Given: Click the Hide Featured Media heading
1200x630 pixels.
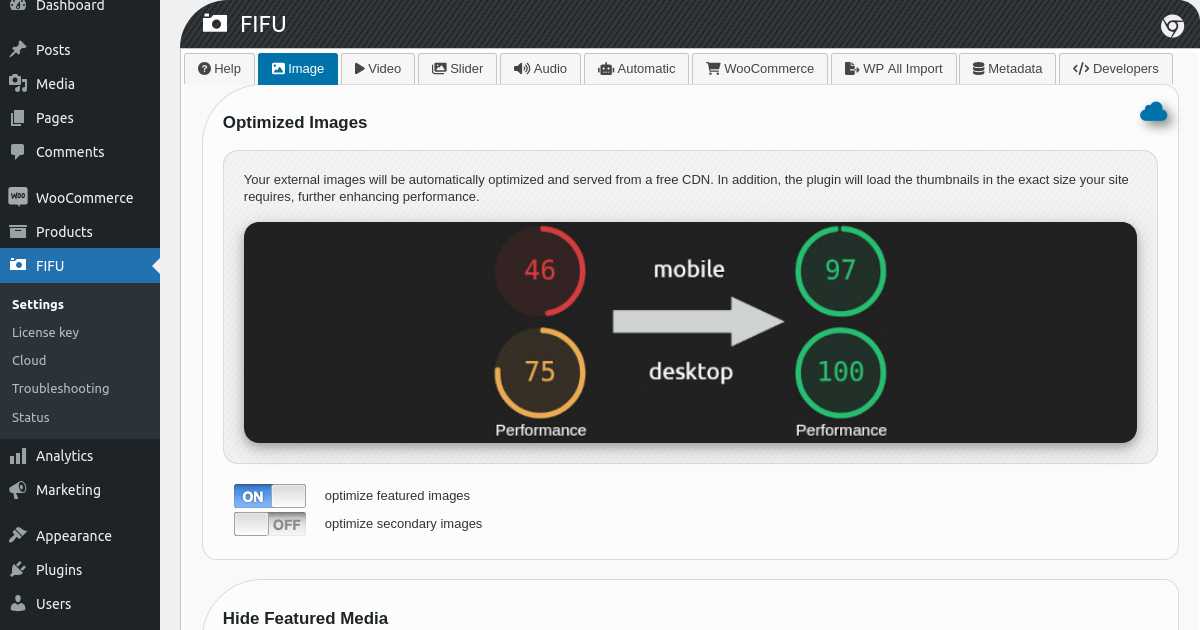Looking at the screenshot, I should click(x=305, y=618).
